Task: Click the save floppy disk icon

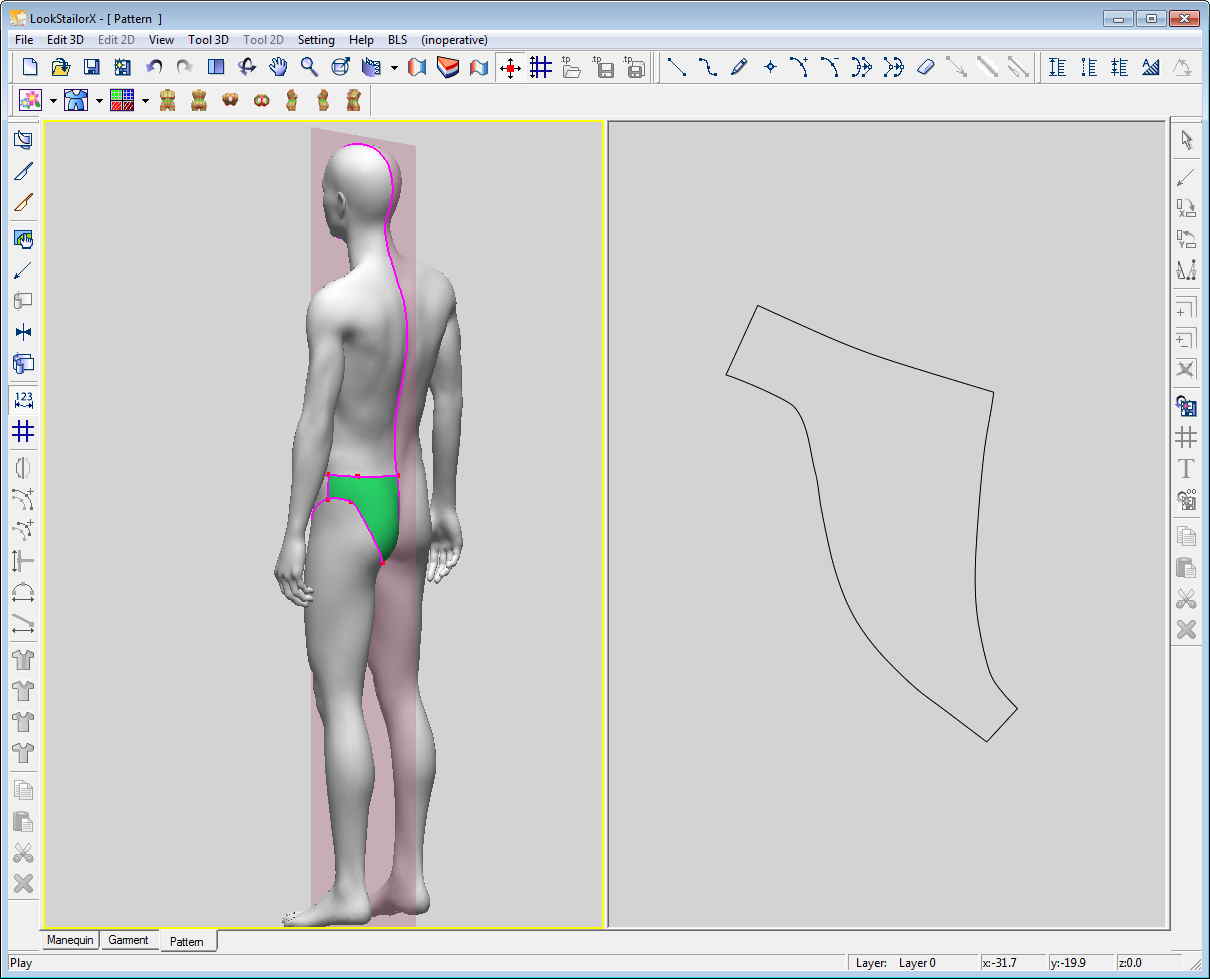Action: pyautogui.click(x=92, y=67)
